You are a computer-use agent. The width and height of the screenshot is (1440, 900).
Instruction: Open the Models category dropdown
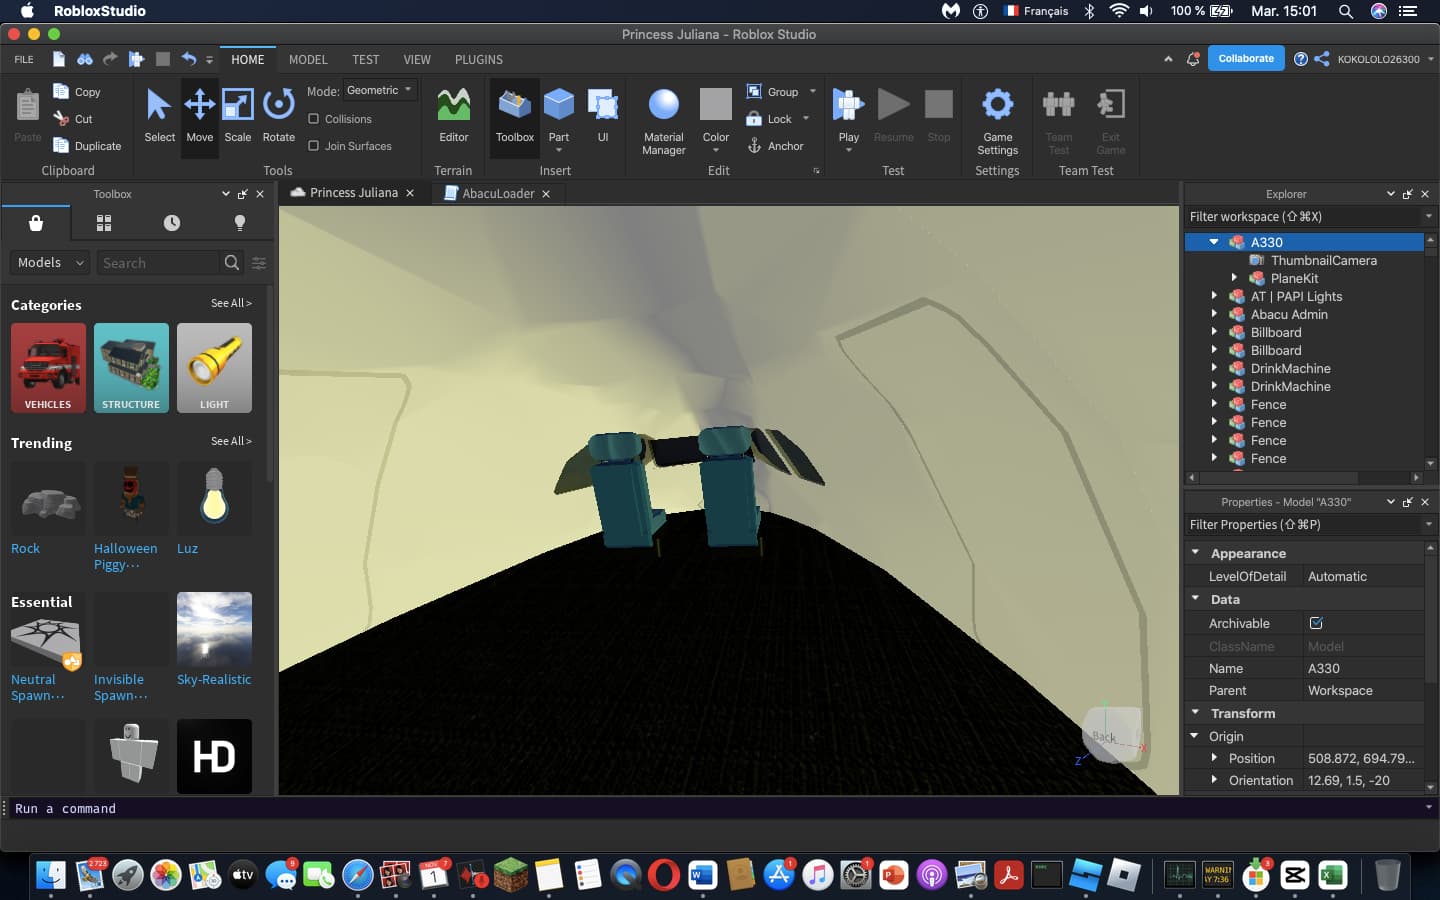tap(50, 263)
